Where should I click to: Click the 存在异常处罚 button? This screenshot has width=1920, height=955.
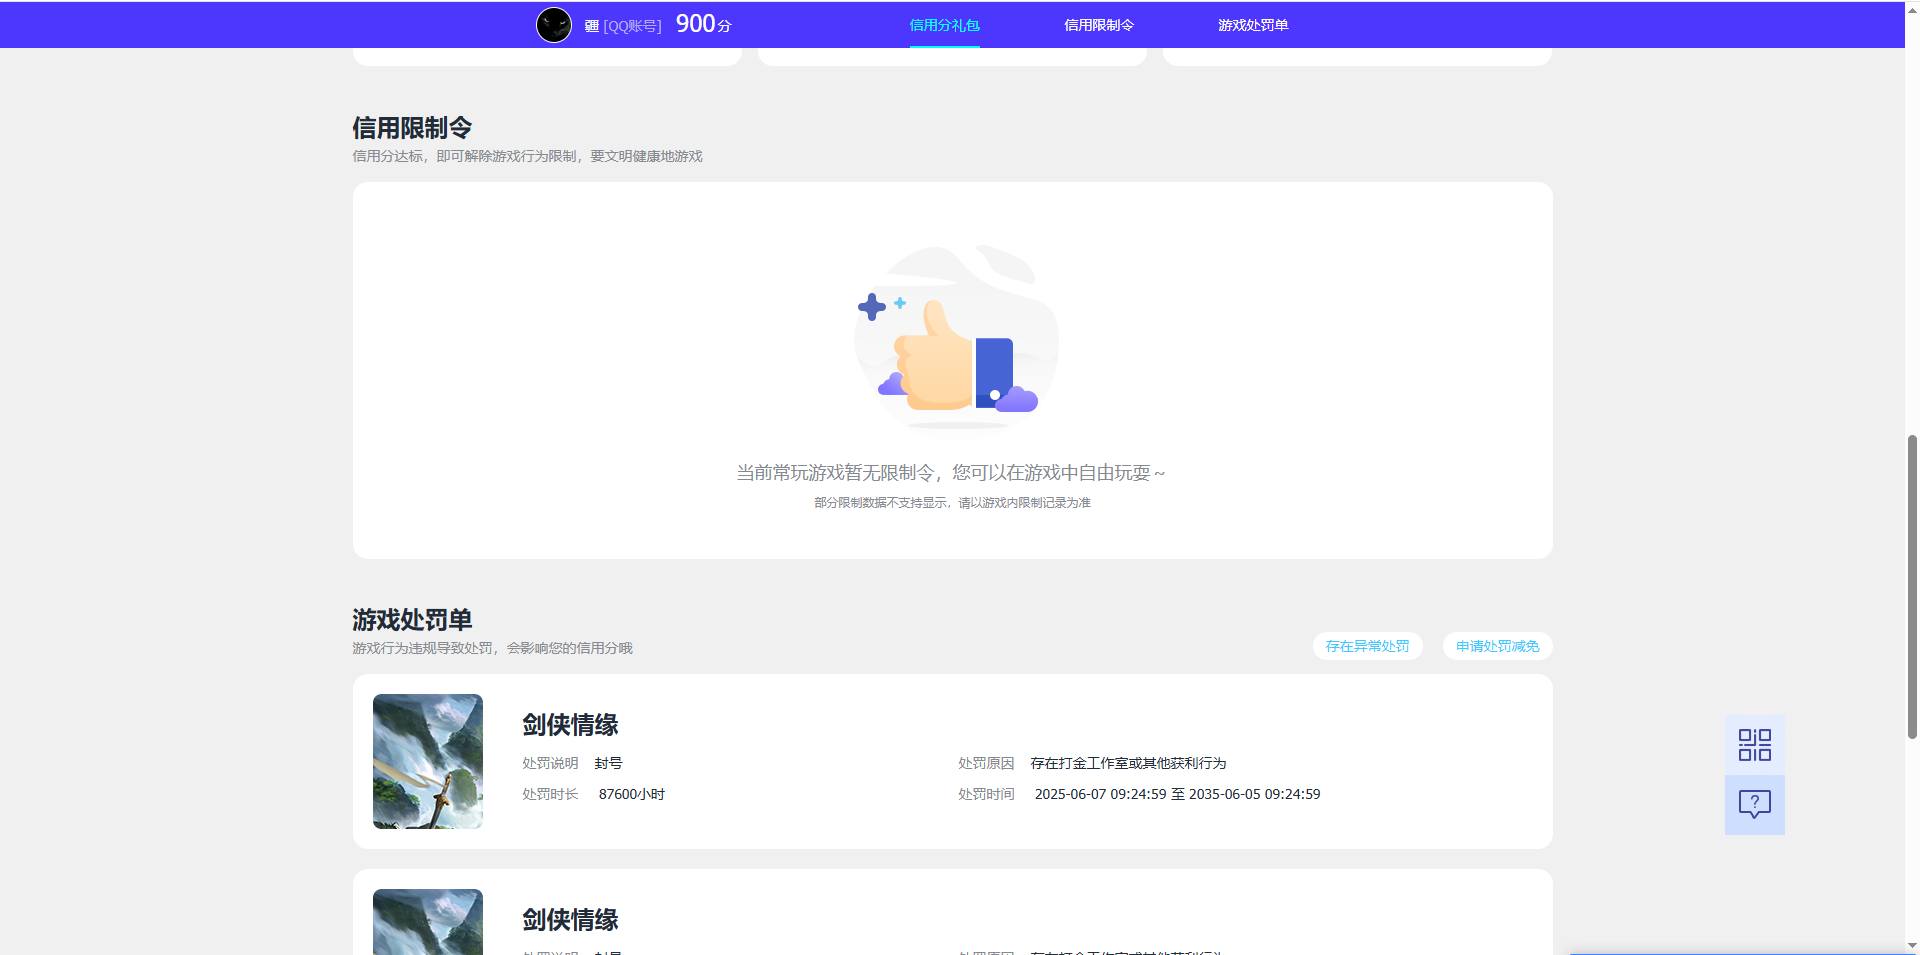1367,646
